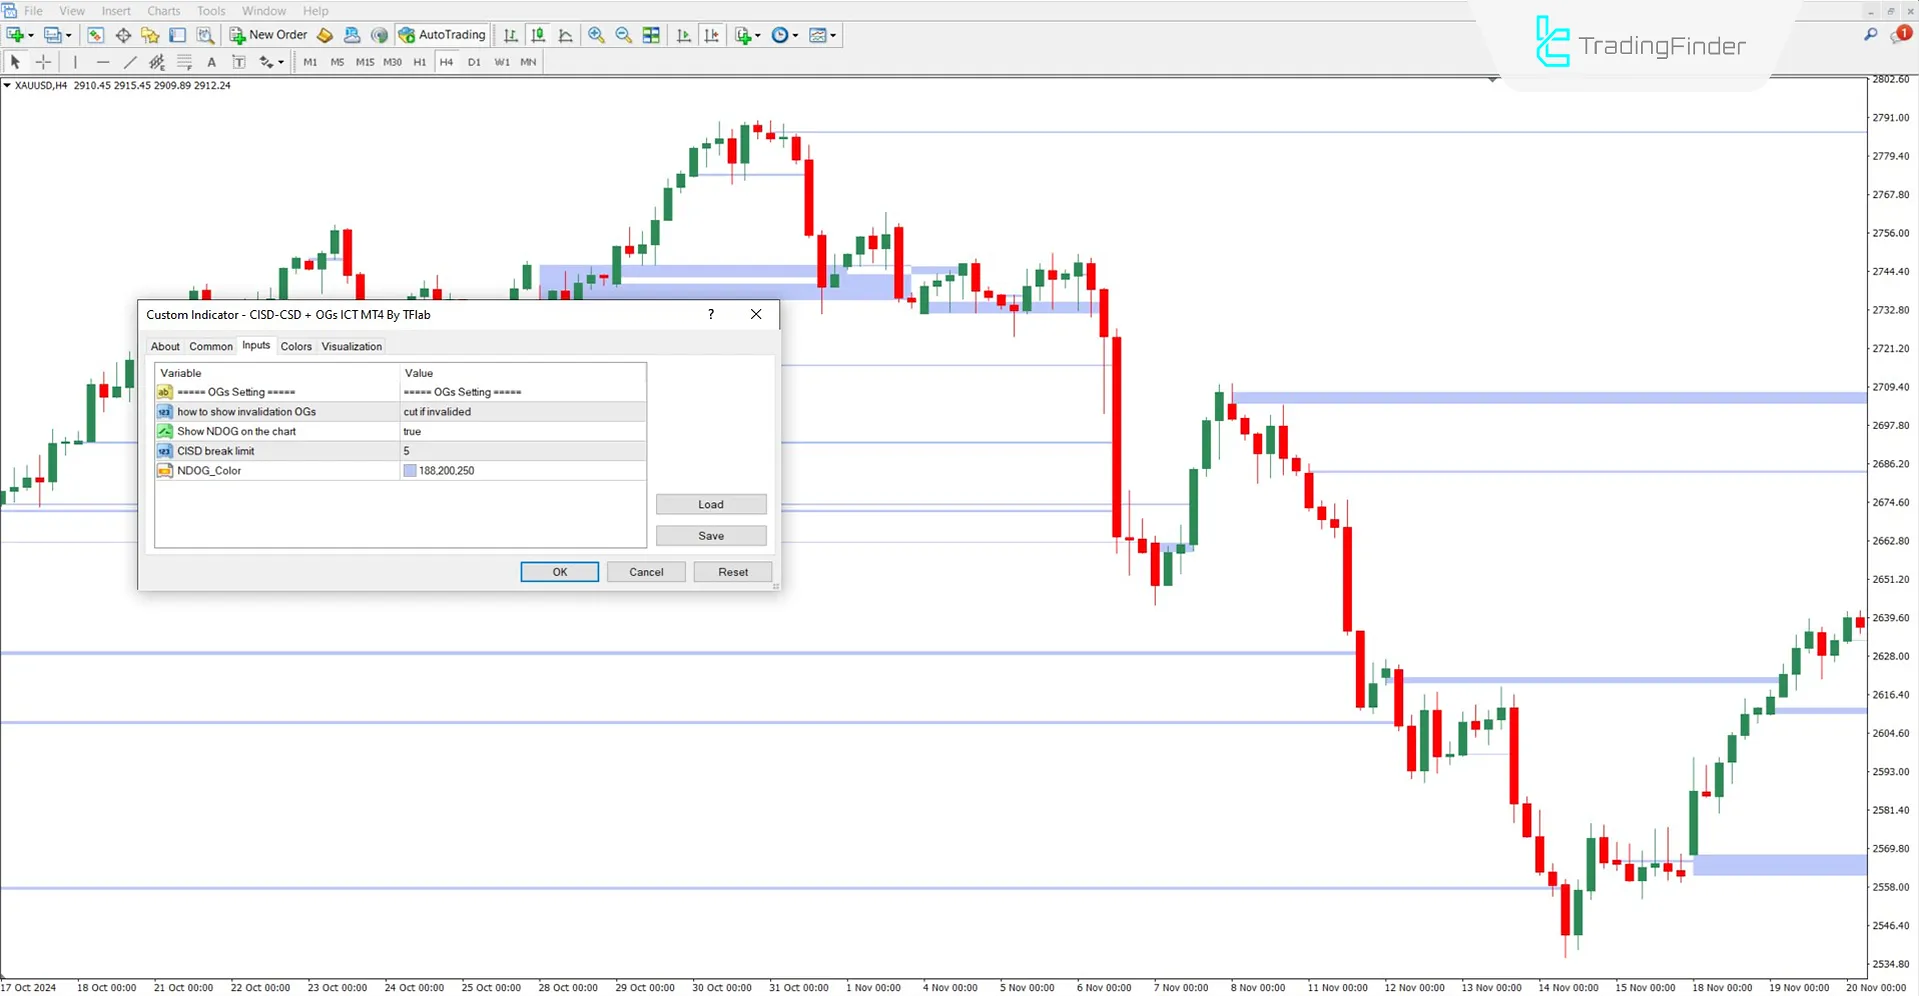Switch timeframe to D1
This screenshot has height=996, width=1919.
point(474,62)
